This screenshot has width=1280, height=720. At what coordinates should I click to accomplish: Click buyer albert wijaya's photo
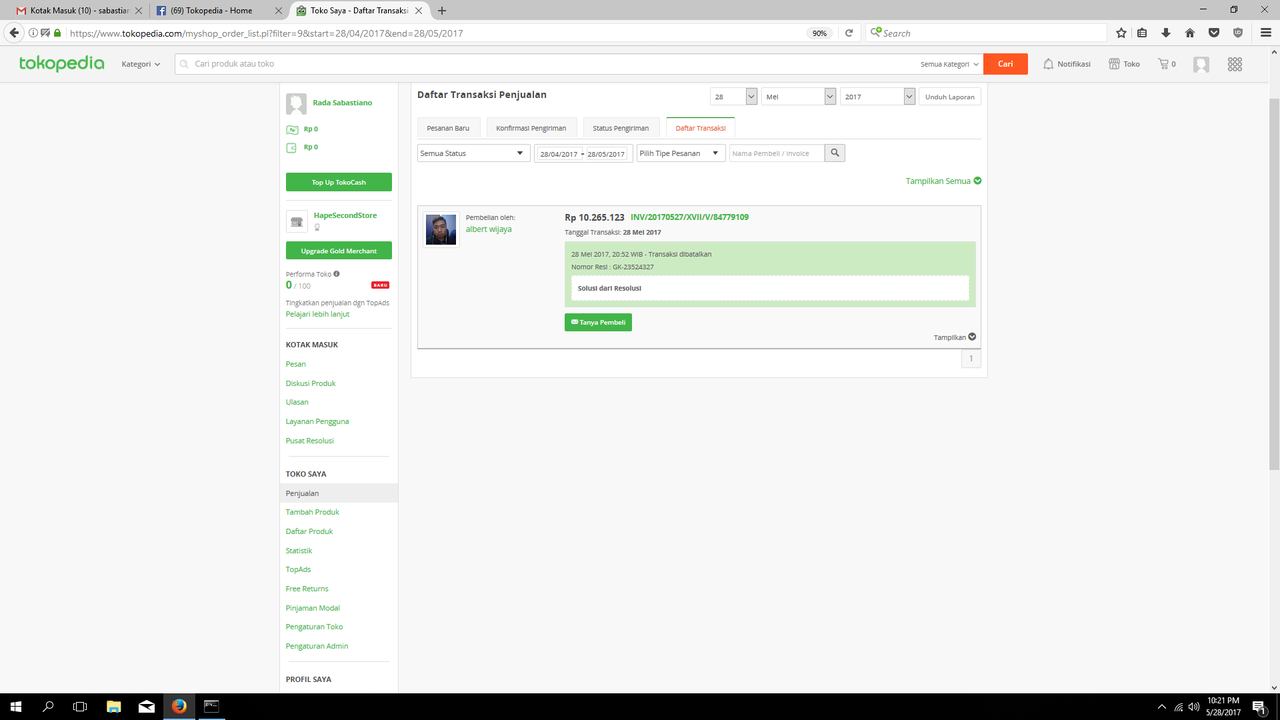441,229
